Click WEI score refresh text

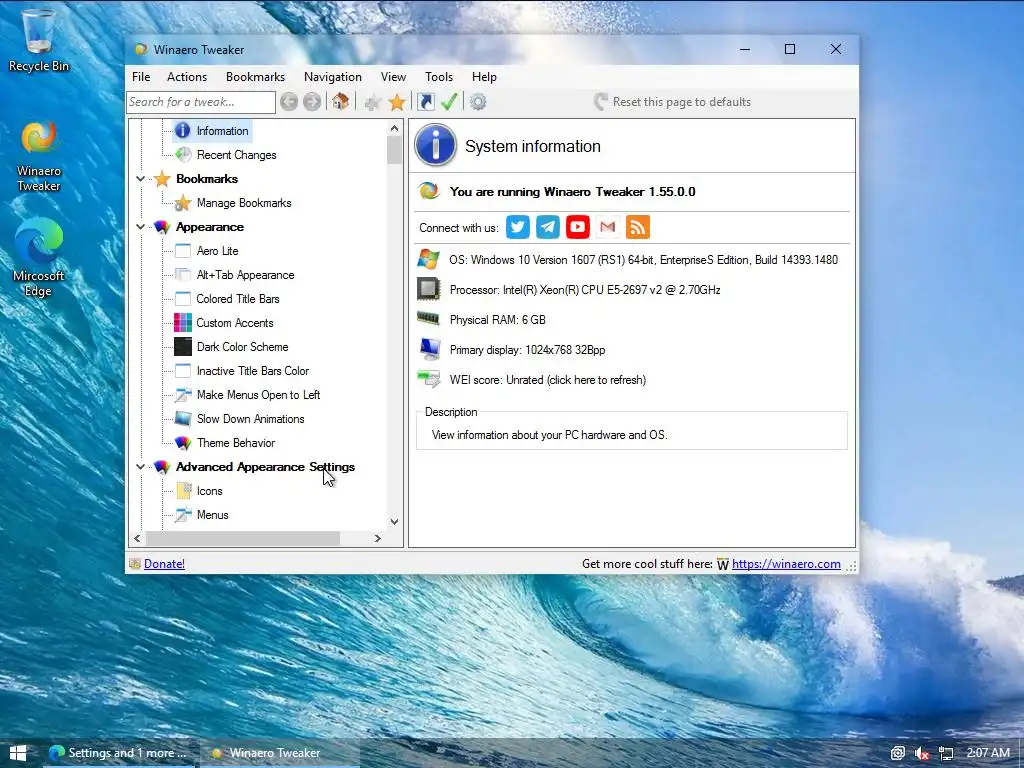[x=547, y=380]
